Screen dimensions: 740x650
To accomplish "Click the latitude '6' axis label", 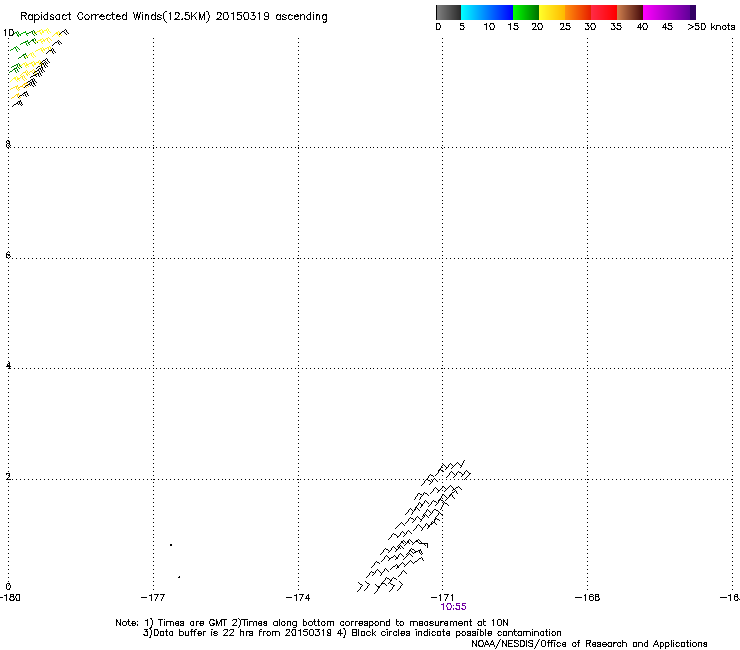I will [8, 255].
